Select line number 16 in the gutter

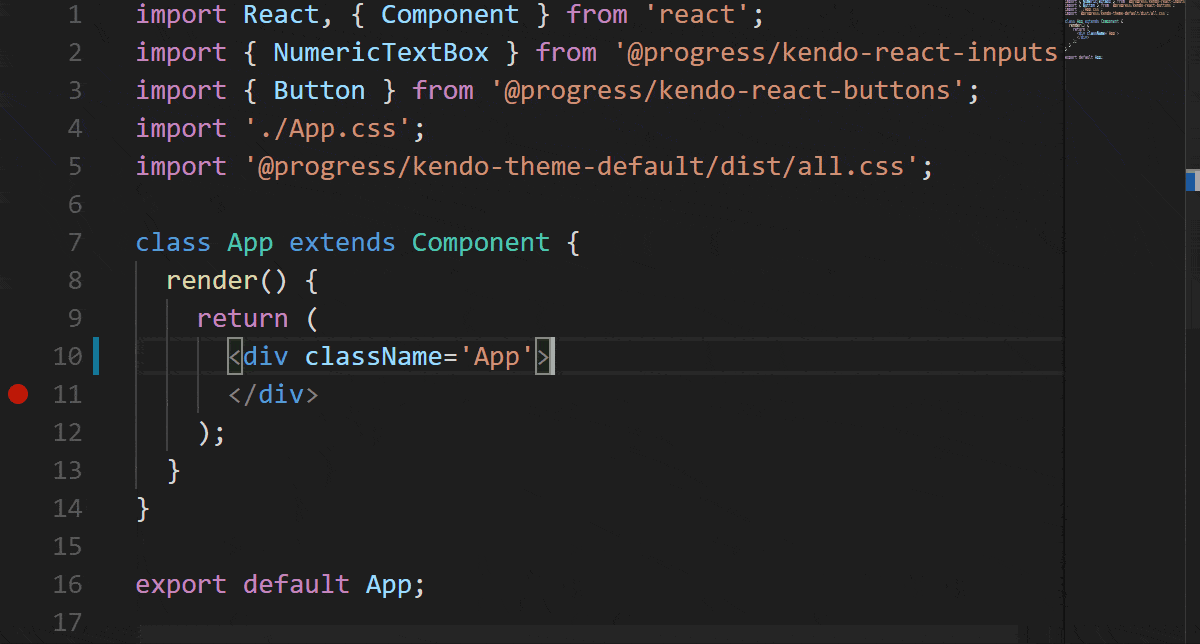[x=68, y=585]
